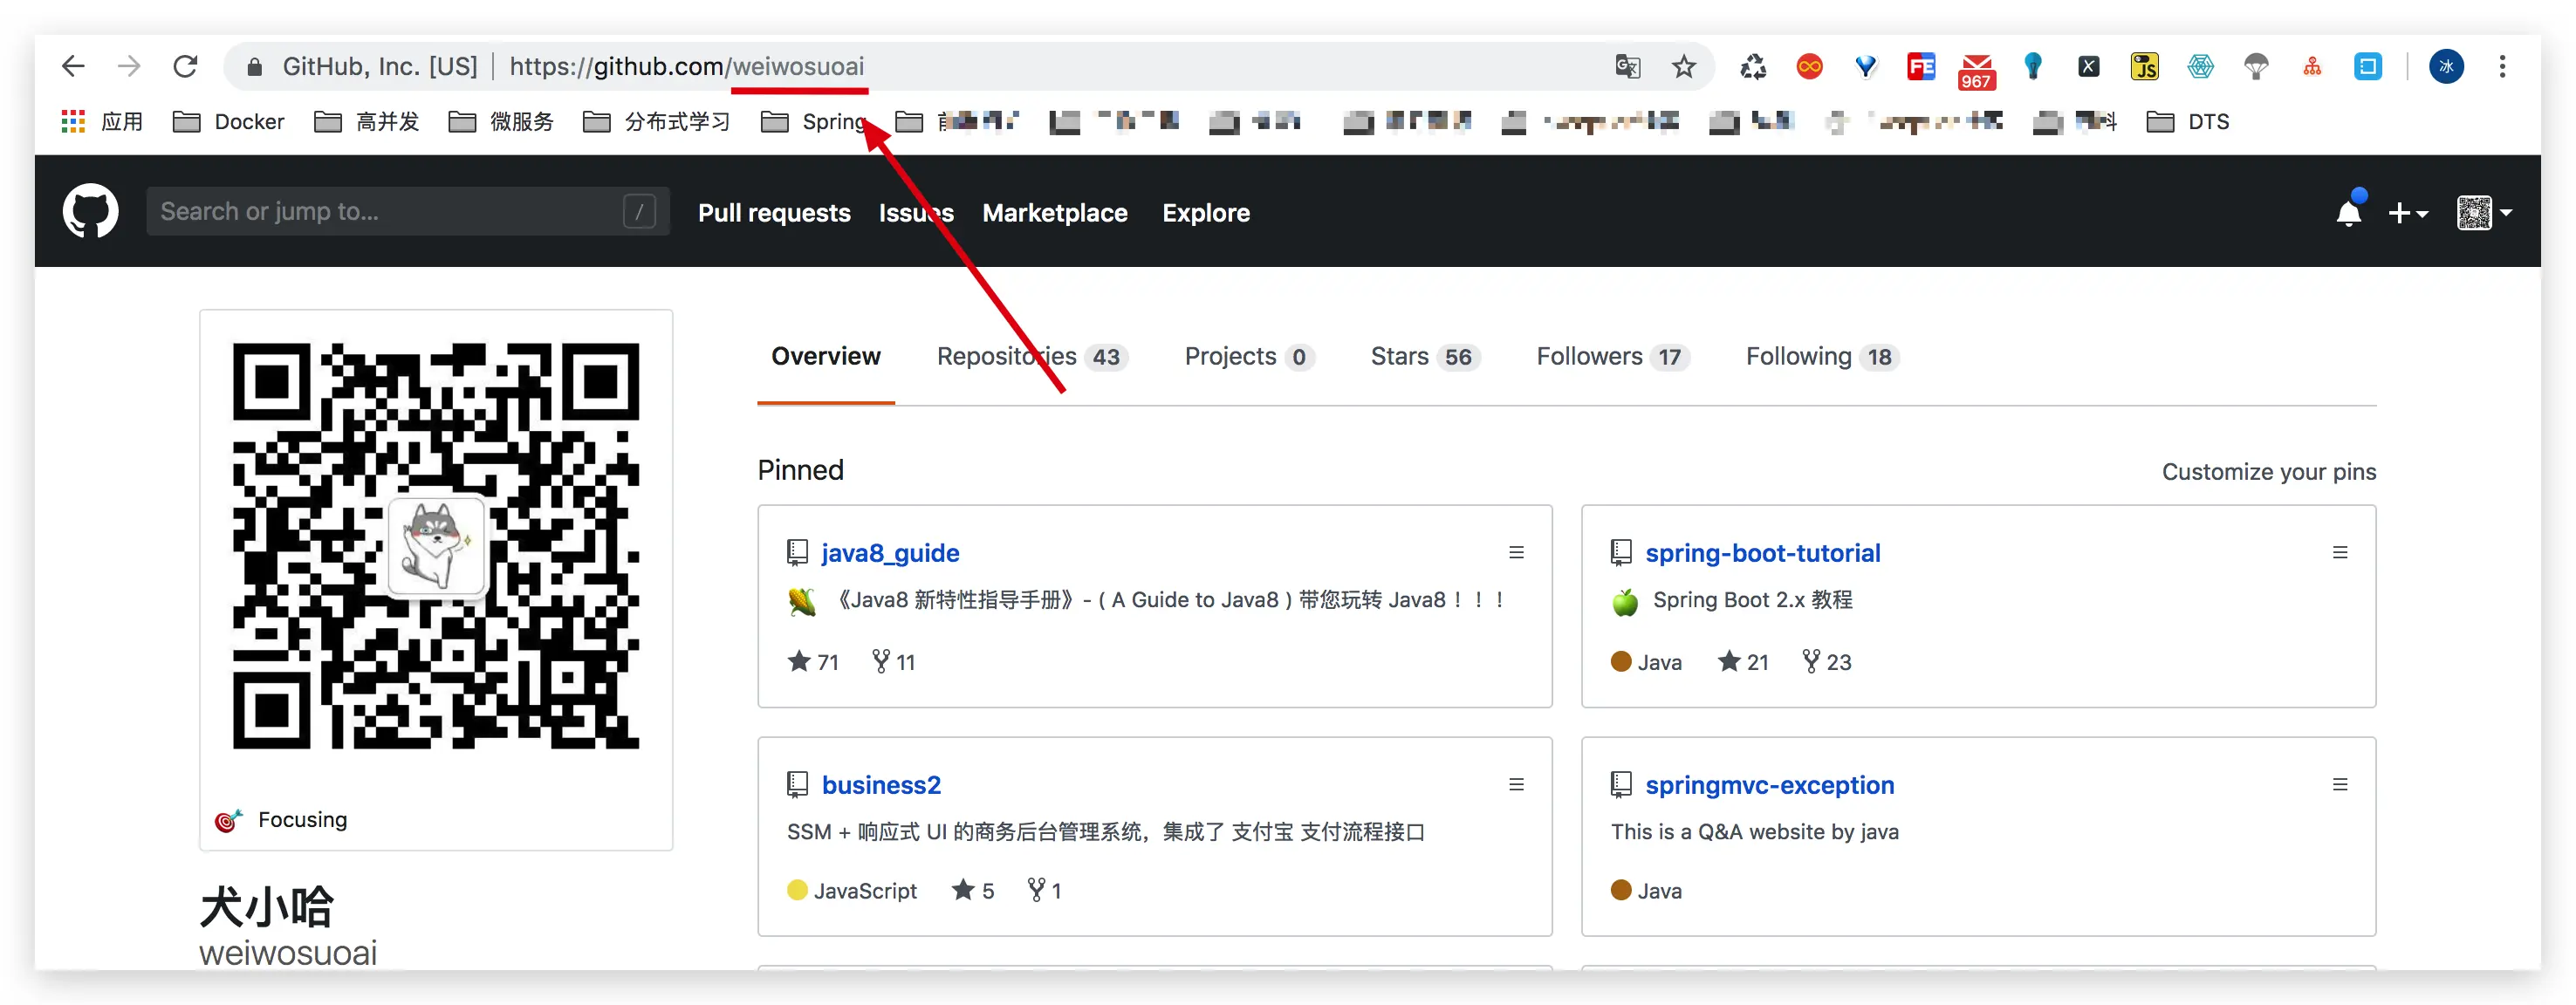This screenshot has width=2576, height=1005.
Task: Switch to the Projects tab
Action: coord(1248,357)
